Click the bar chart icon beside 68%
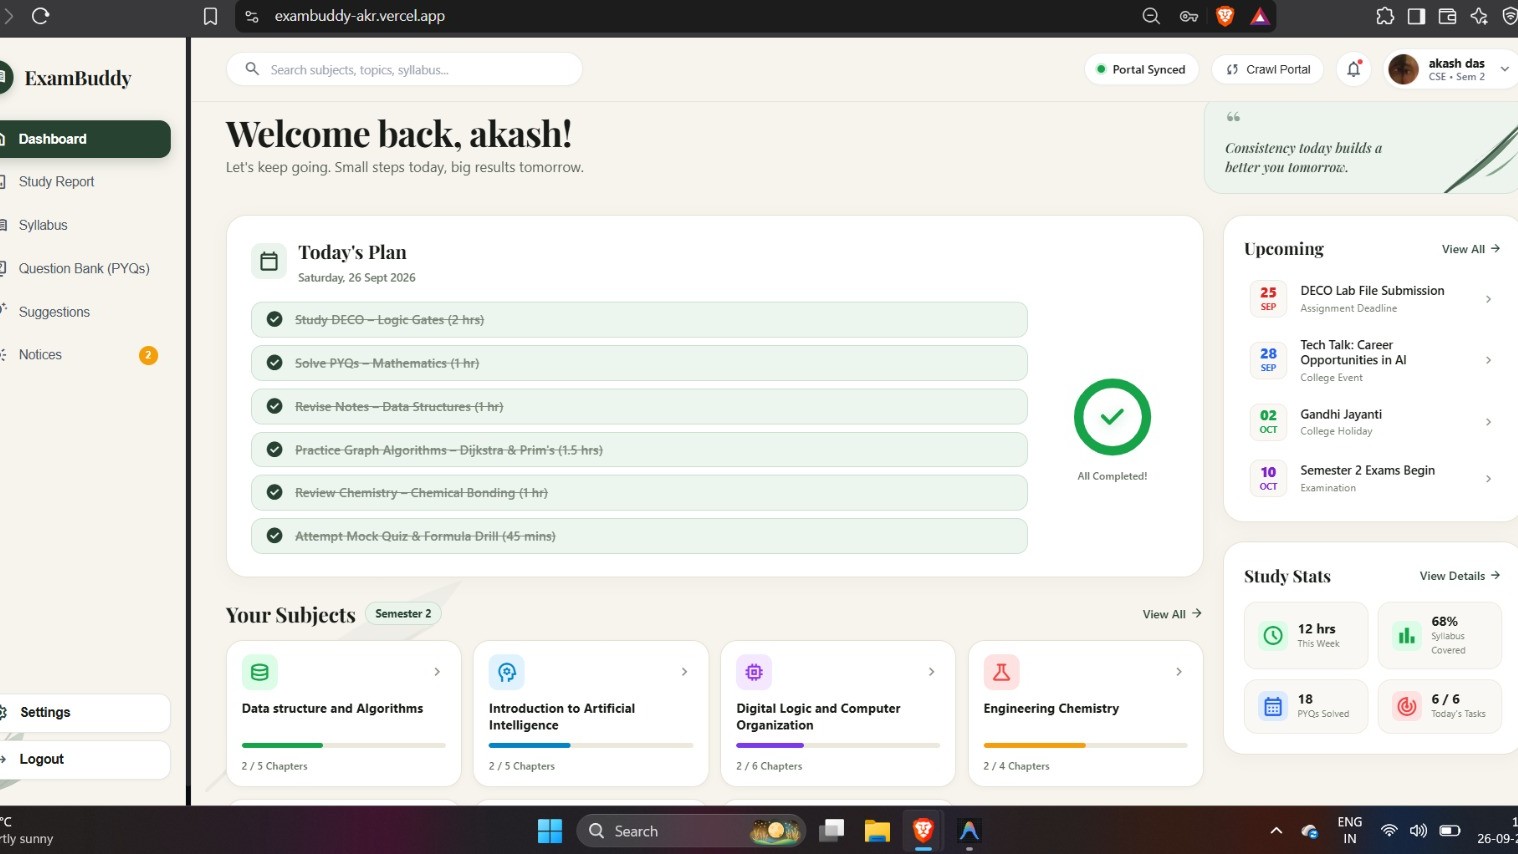This screenshot has width=1518, height=854. point(1407,635)
